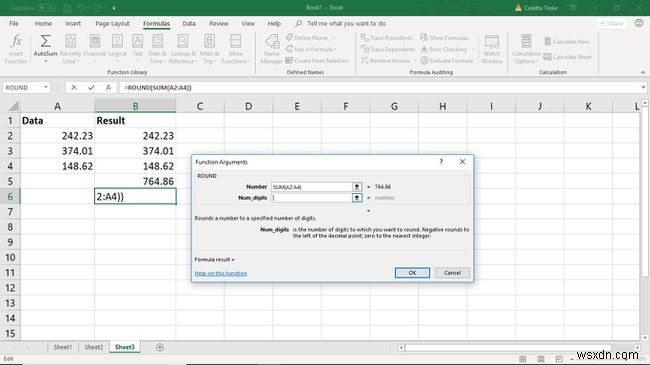Open the Insert Function wizard
The image size is (650, 365).
point(16,49)
